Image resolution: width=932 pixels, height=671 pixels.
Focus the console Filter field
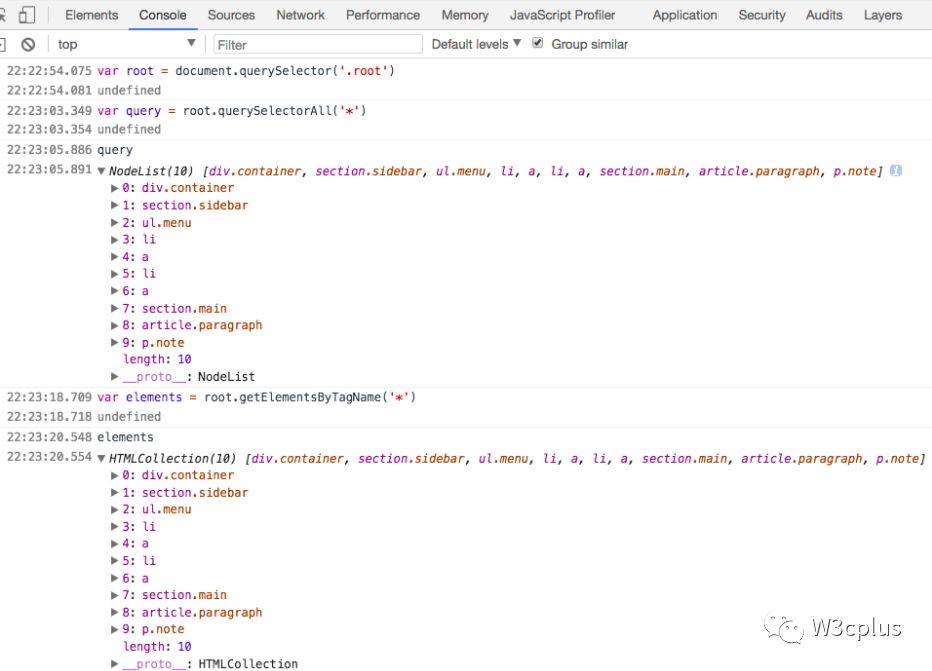[x=318, y=45]
